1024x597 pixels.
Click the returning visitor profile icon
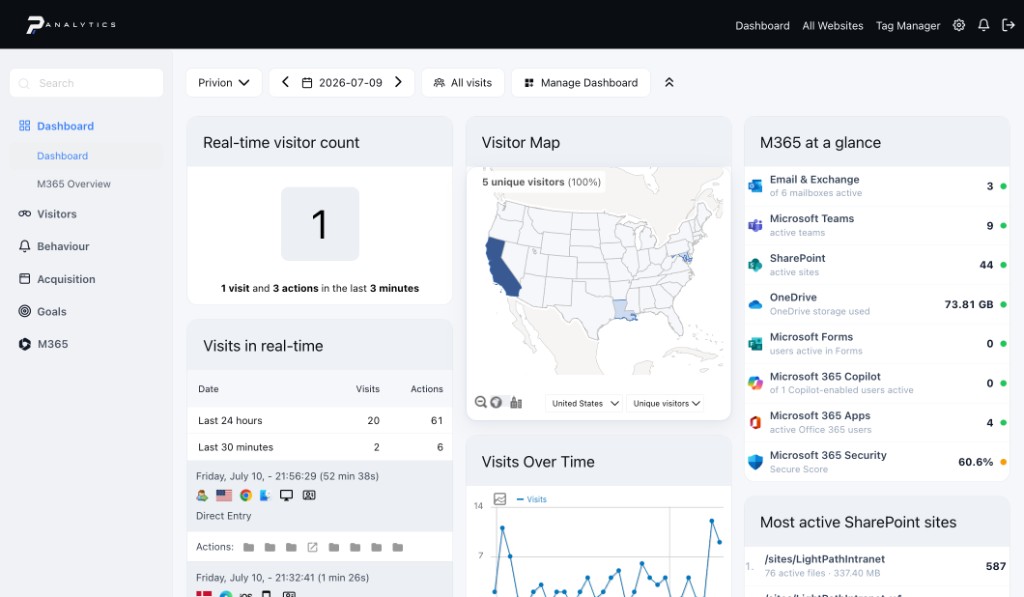tap(202, 495)
